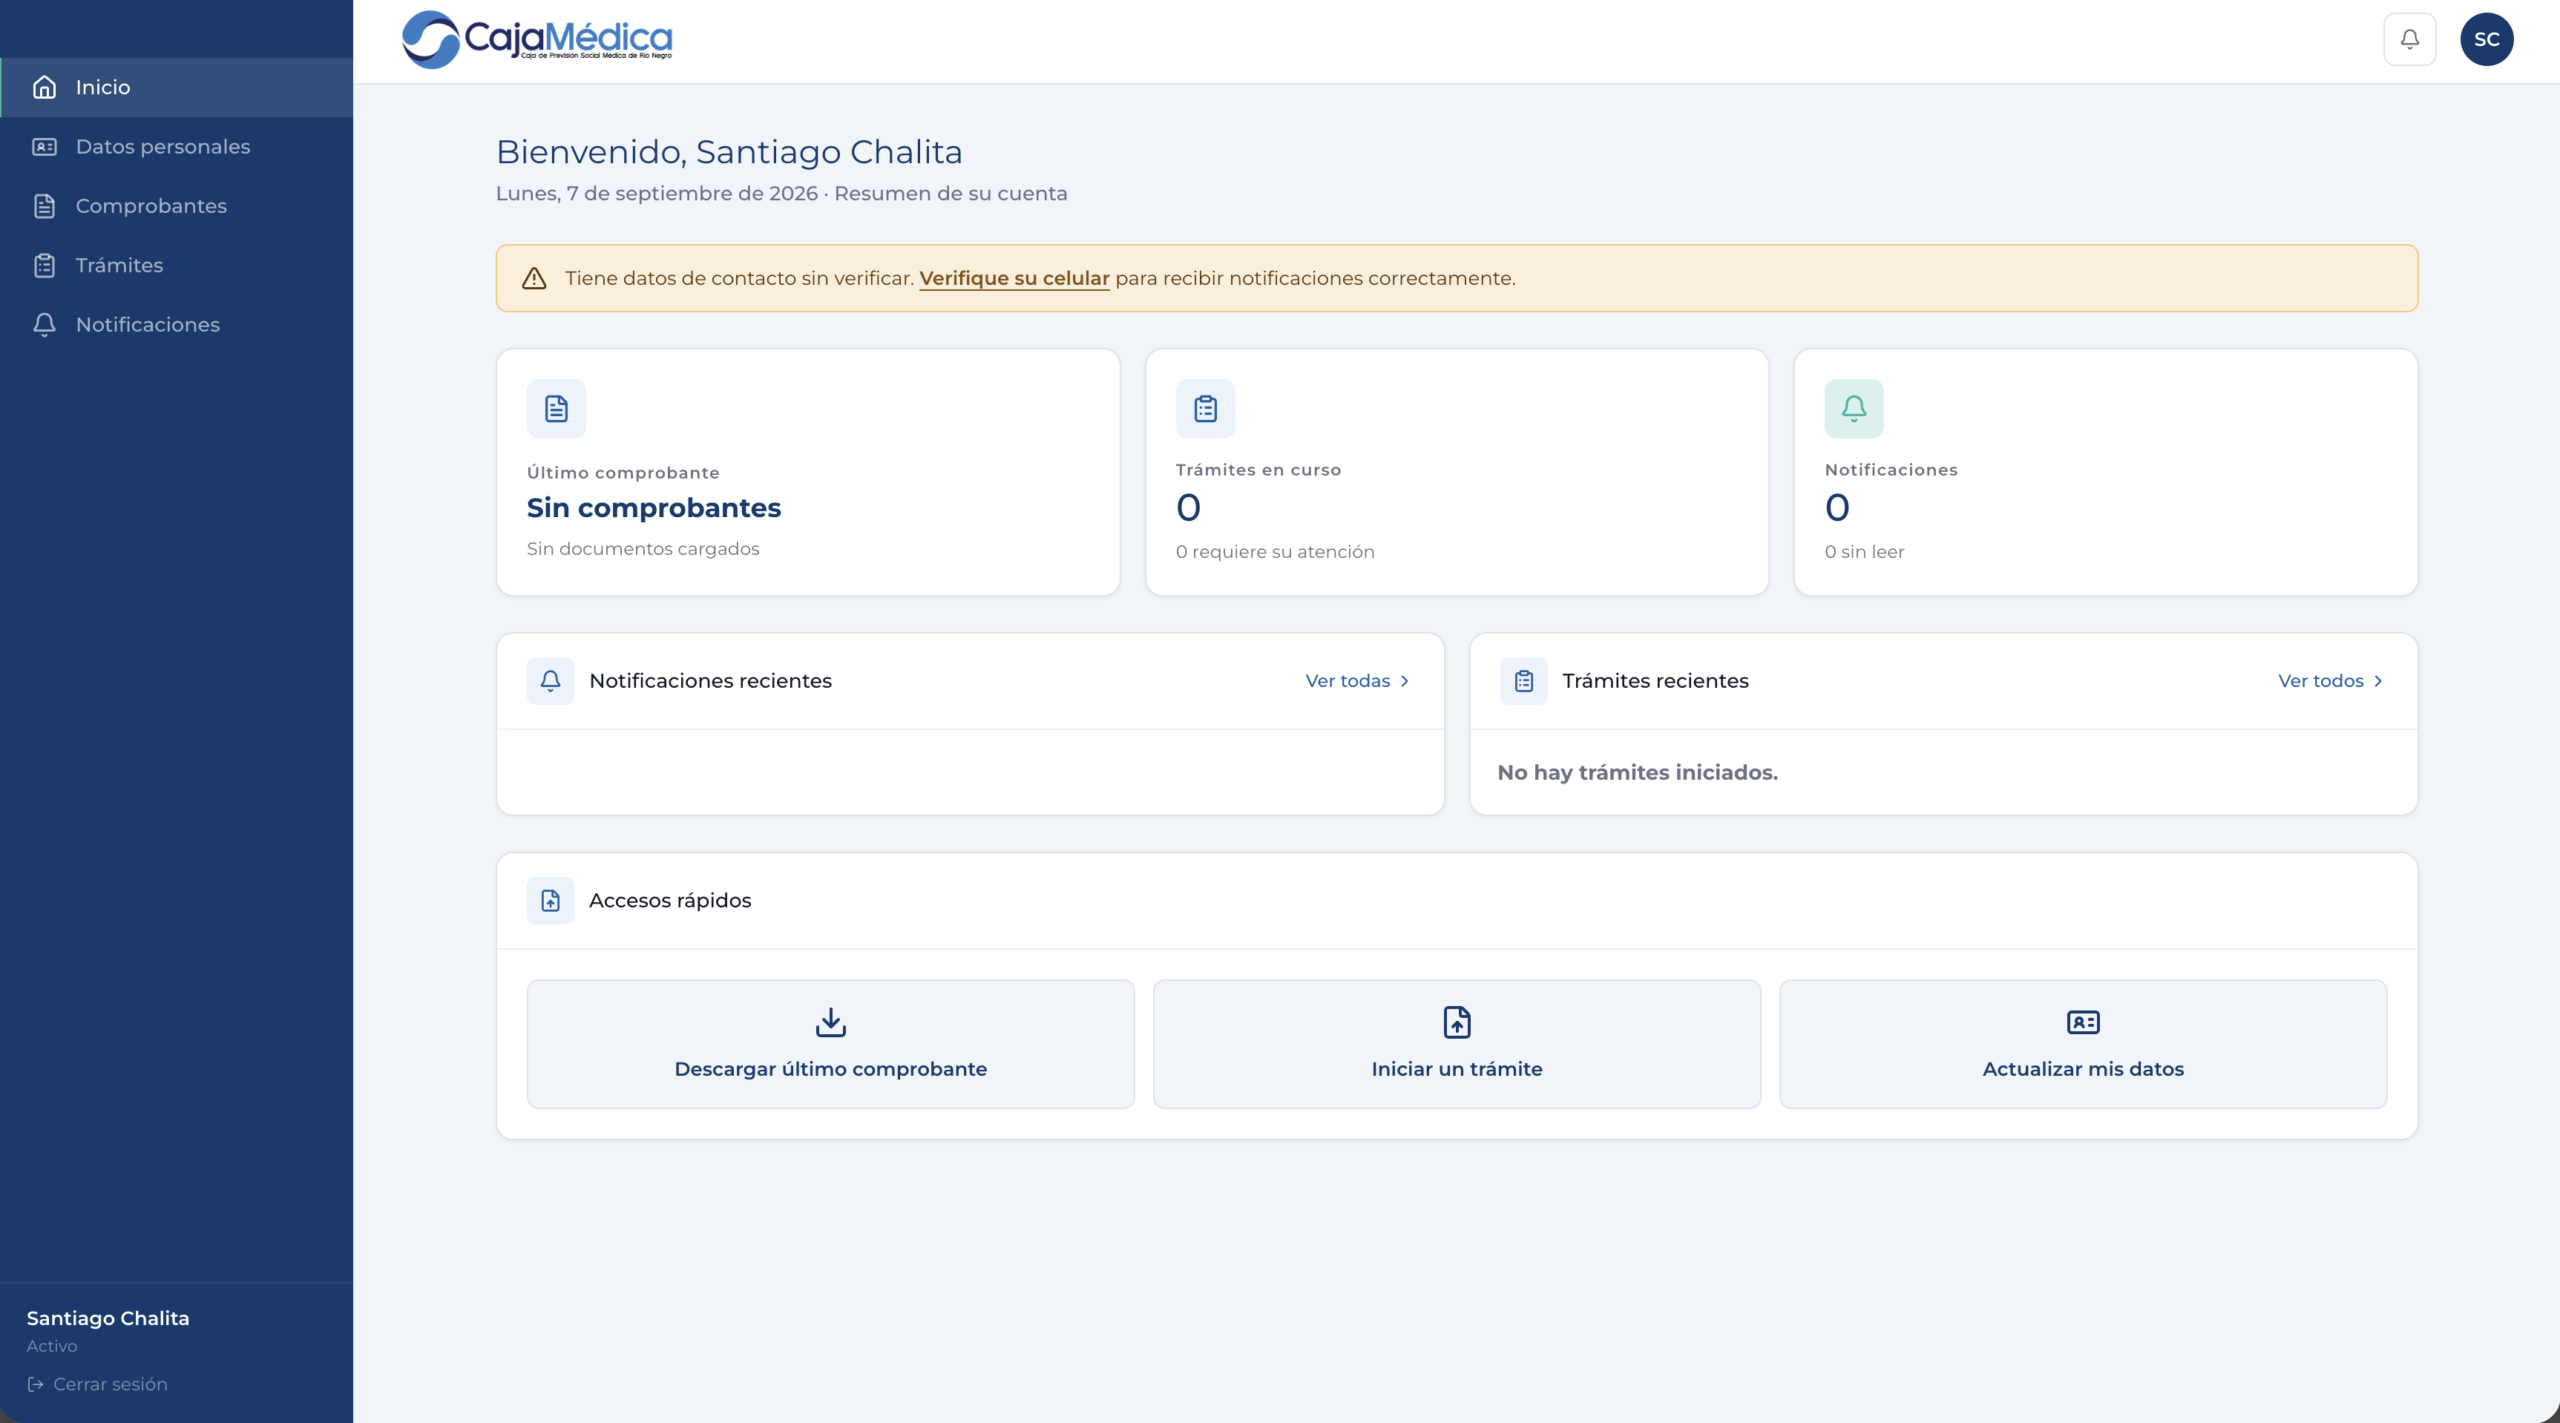
Task: Go to Inicio in sidebar
Action: (177, 87)
